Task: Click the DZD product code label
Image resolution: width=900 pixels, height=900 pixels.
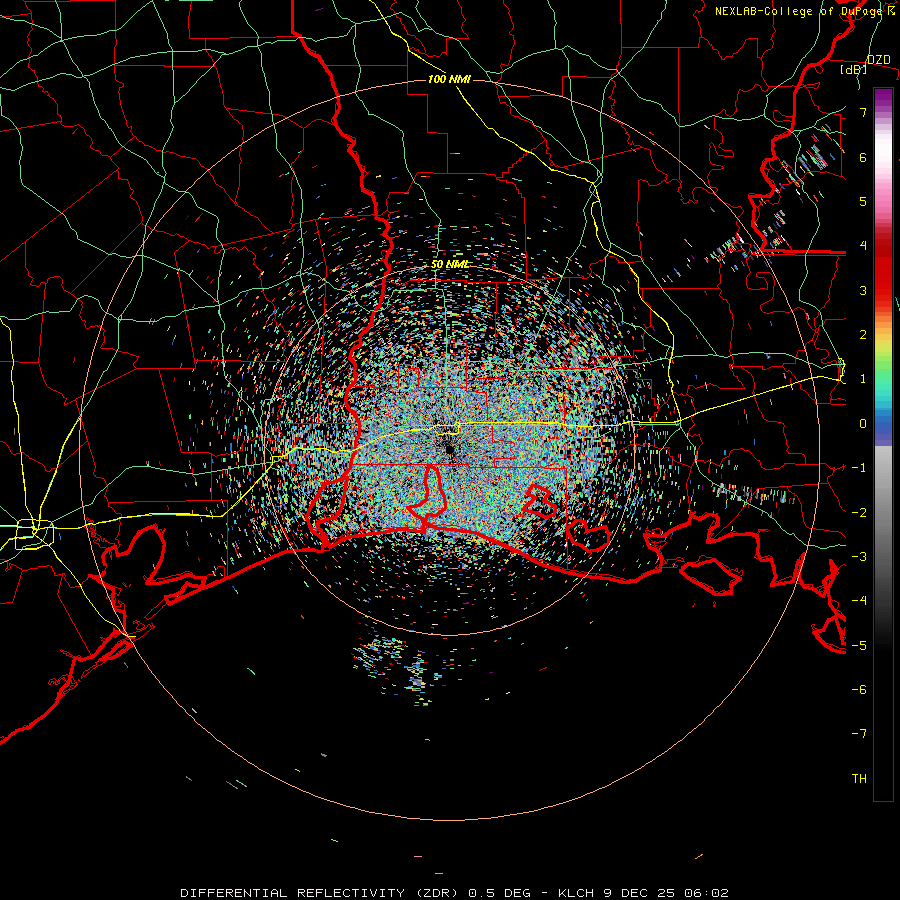Action: (879, 60)
